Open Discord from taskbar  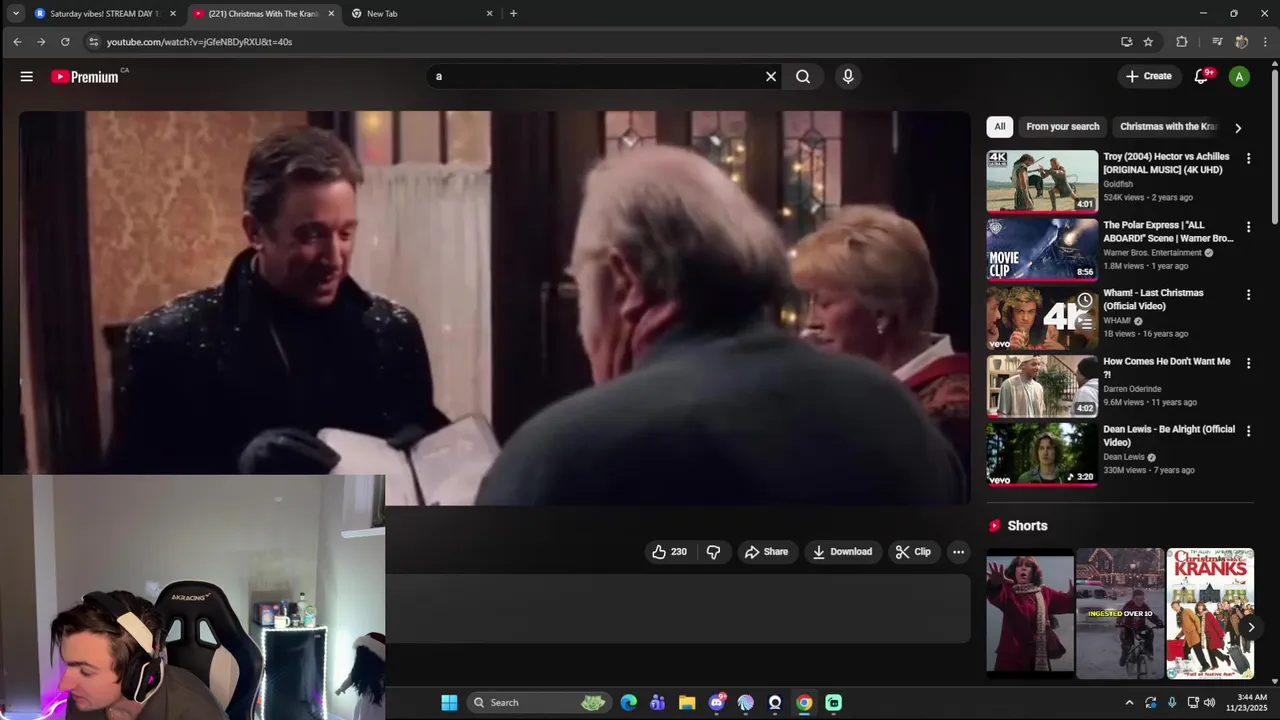coord(716,703)
